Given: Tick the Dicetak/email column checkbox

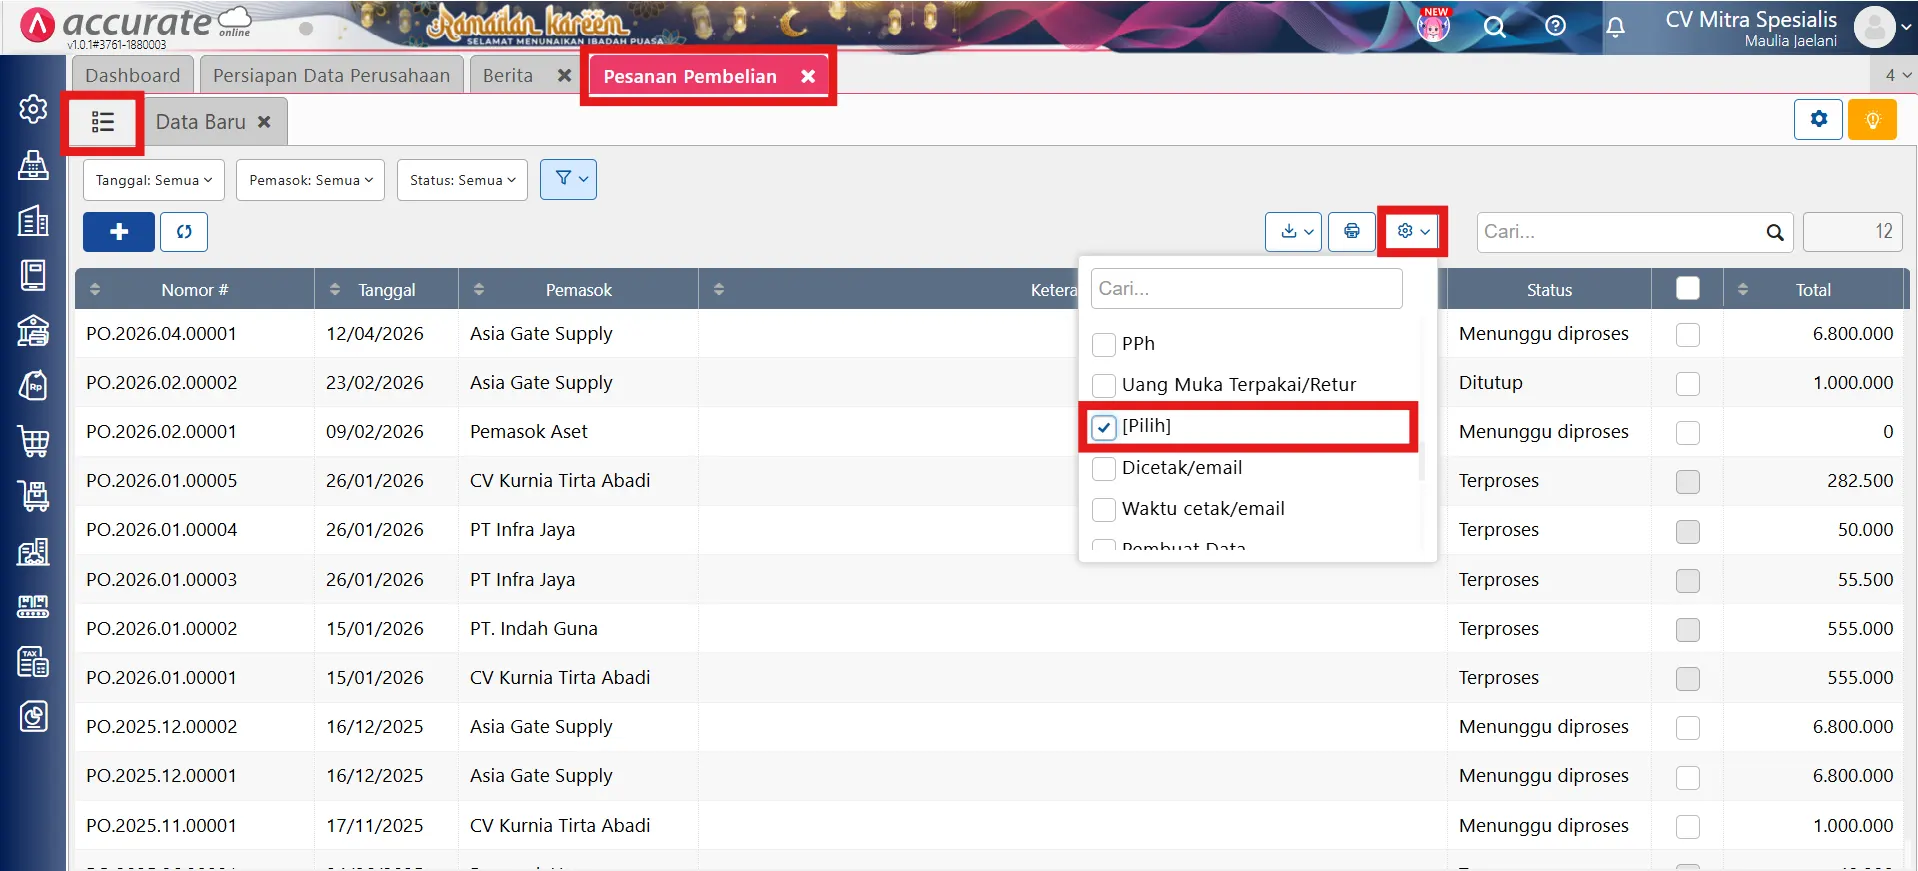Looking at the screenshot, I should tap(1104, 469).
